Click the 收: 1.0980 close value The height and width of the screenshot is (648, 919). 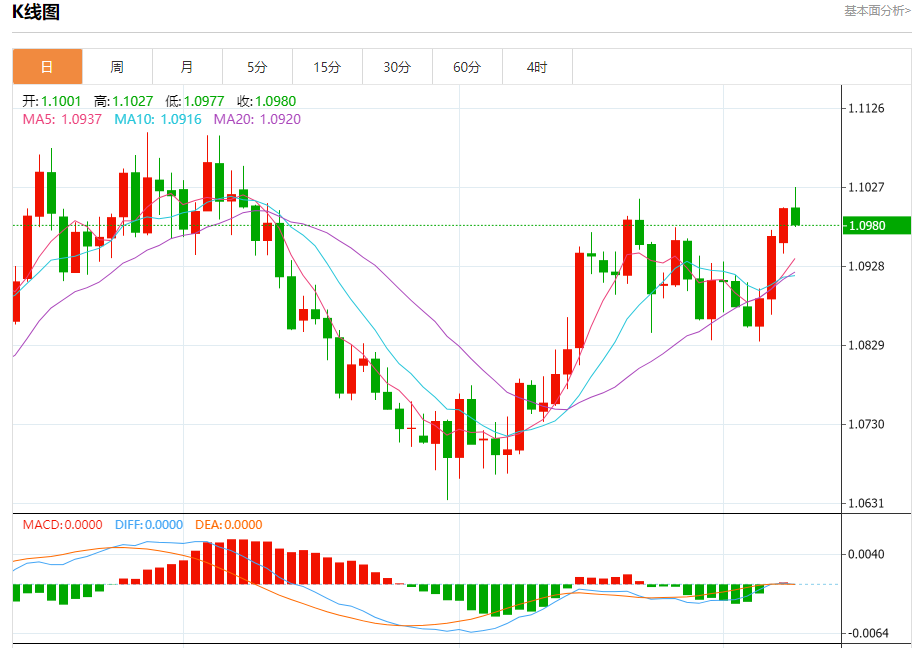click(267, 101)
